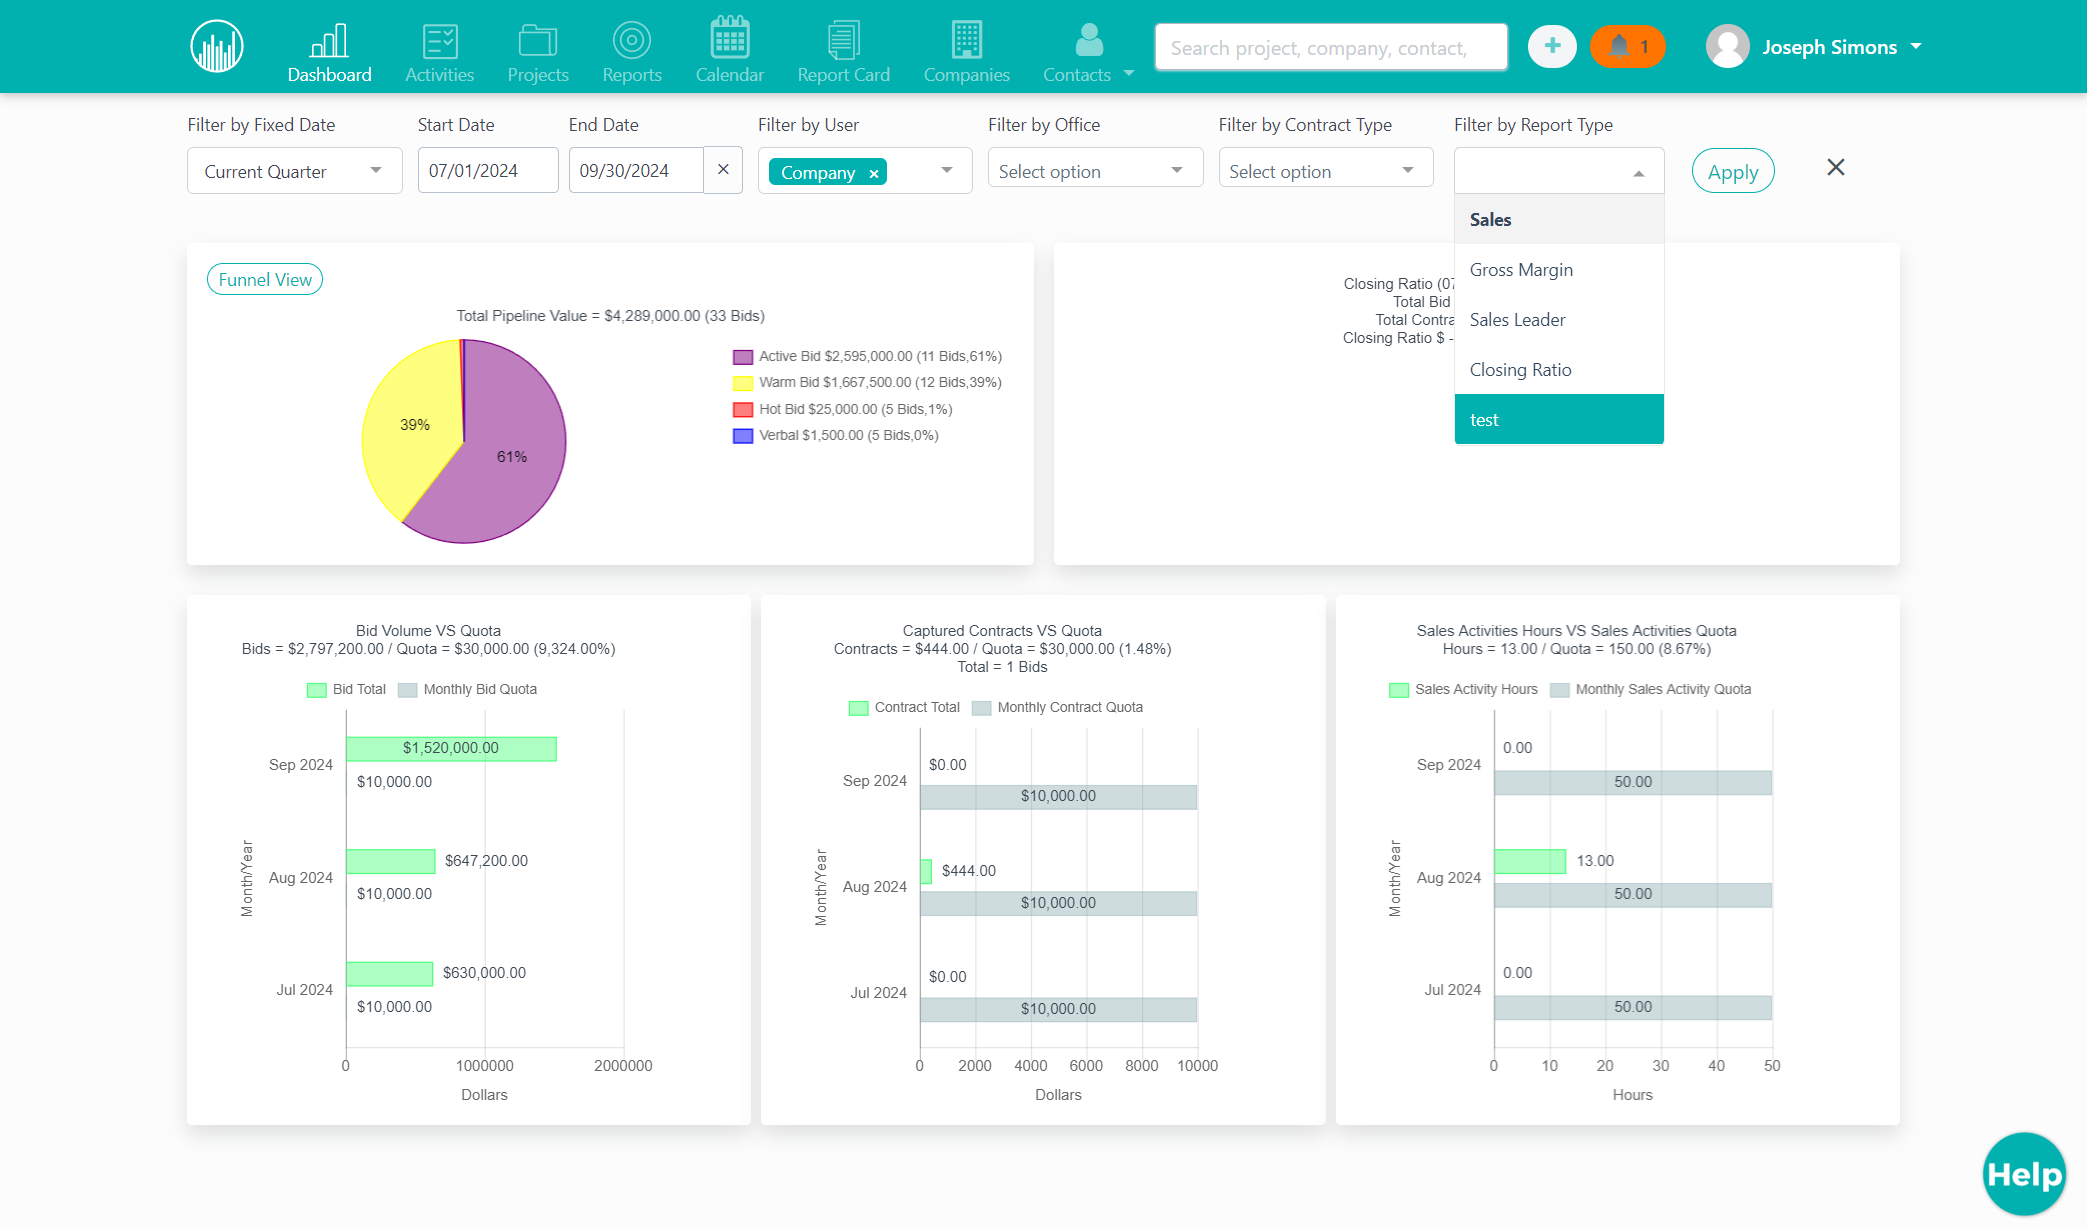
Task: Toggle Active Bid legend swatch
Action: pos(743,357)
